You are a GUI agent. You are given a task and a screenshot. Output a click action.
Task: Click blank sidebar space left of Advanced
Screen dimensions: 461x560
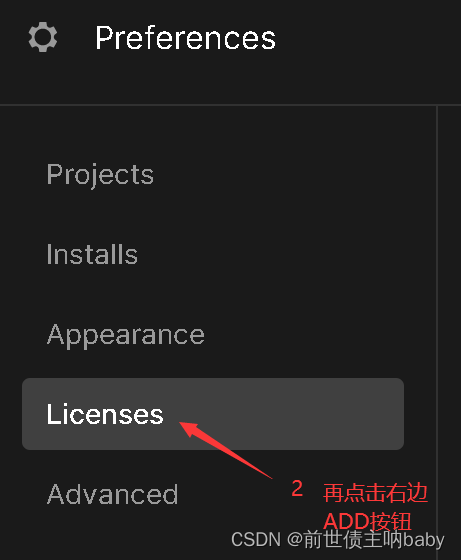(x=22, y=494)
